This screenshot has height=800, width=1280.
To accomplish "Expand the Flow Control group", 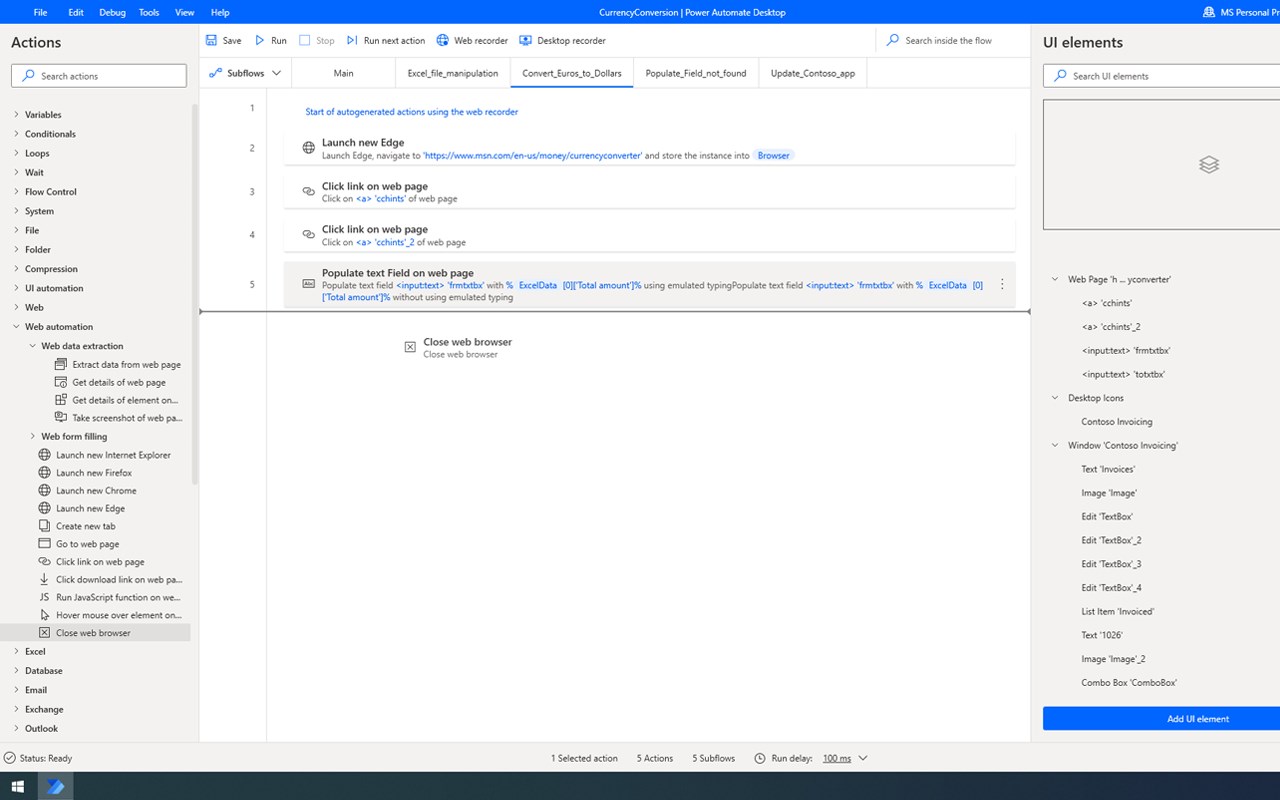I will 16,192.
